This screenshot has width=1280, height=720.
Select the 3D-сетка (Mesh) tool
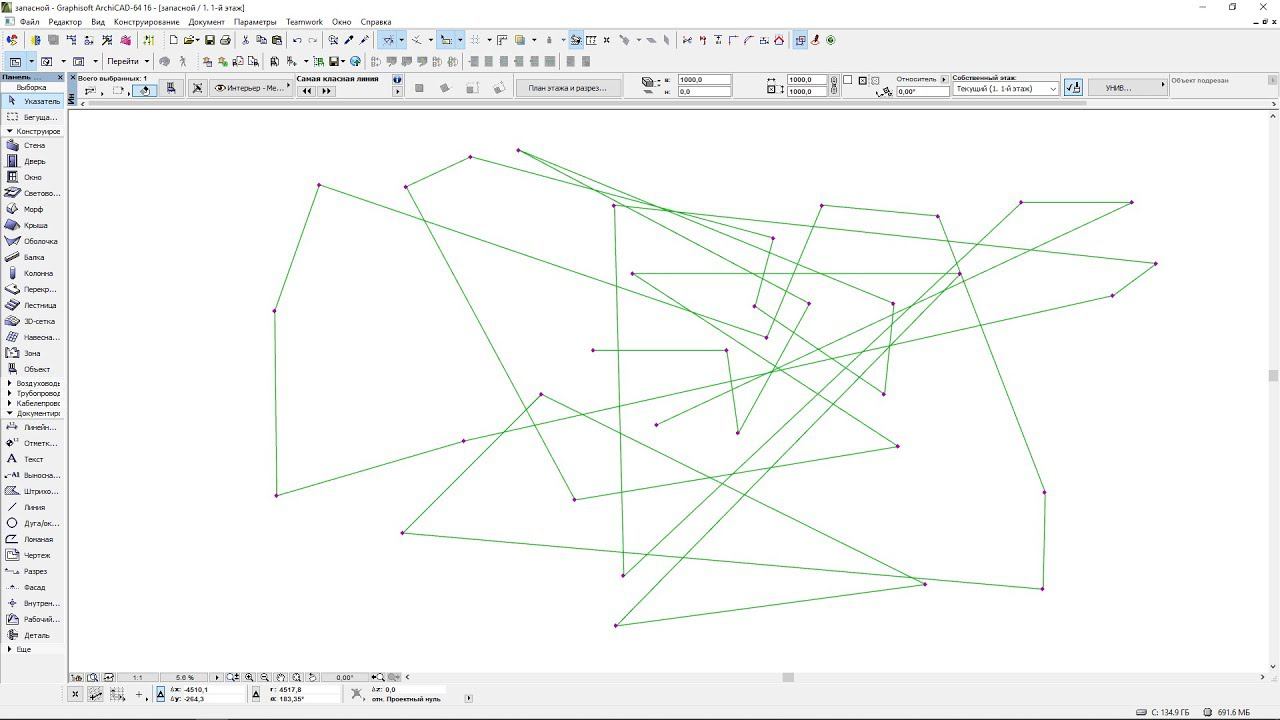(33, 321)
